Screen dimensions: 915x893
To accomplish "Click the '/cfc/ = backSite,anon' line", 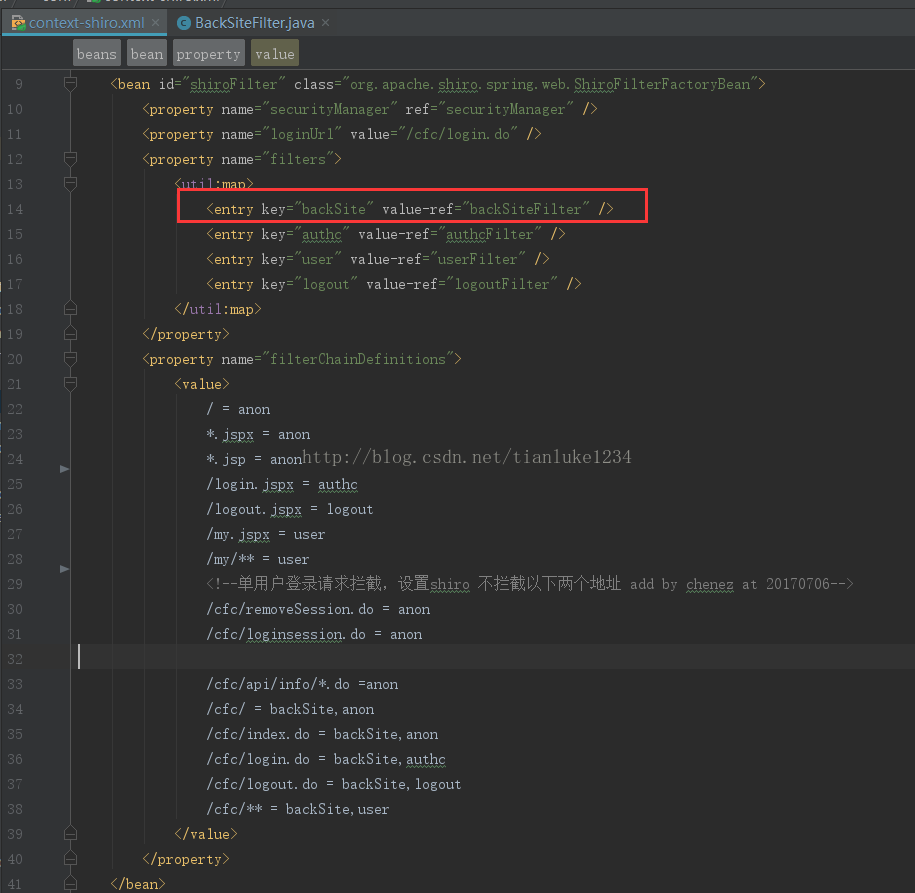I will click(290, 709).
